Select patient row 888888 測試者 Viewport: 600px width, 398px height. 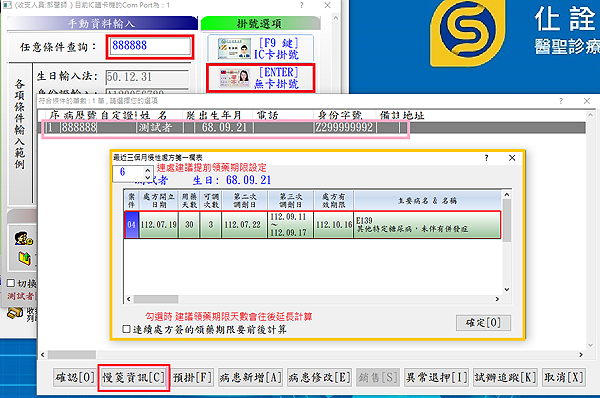(x=226, y=128)
